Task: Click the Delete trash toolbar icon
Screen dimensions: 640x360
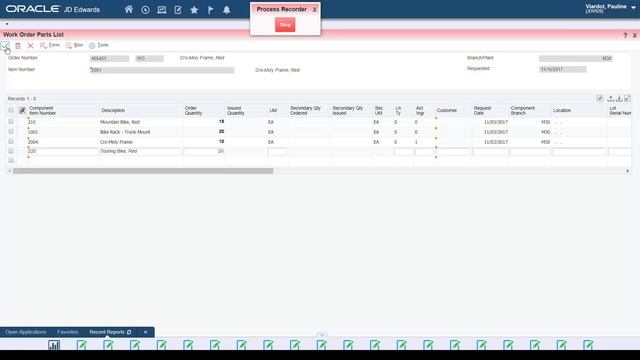Action: 18,46
